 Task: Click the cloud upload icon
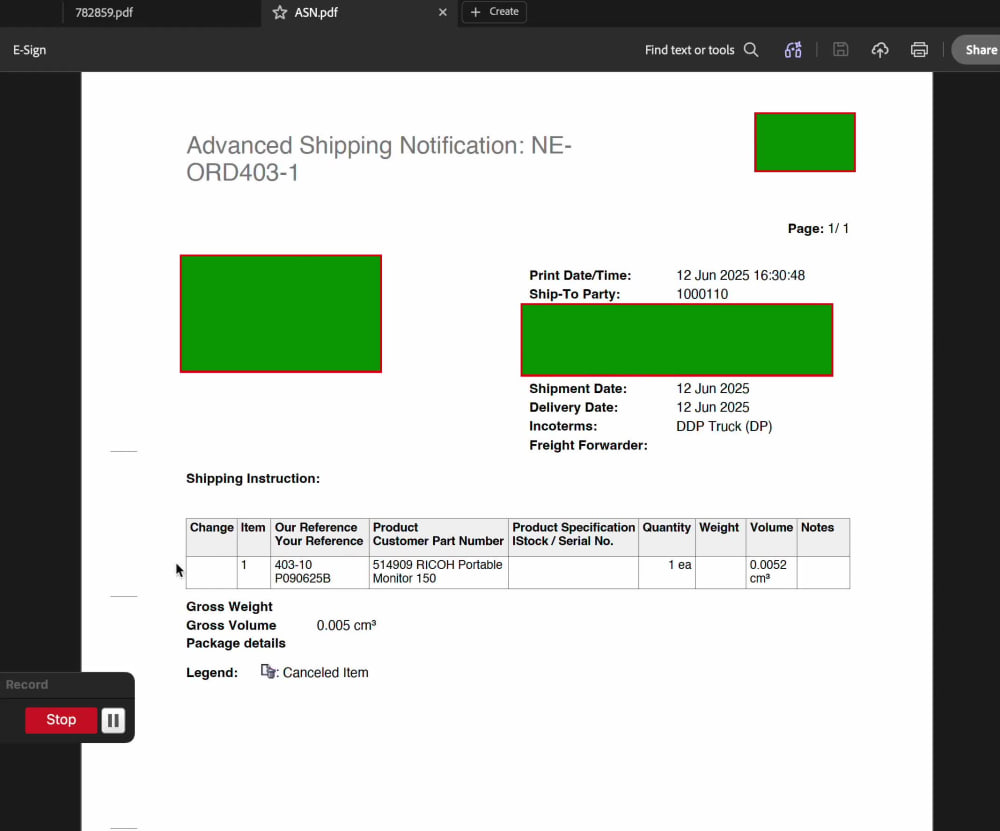click(880, 50)
